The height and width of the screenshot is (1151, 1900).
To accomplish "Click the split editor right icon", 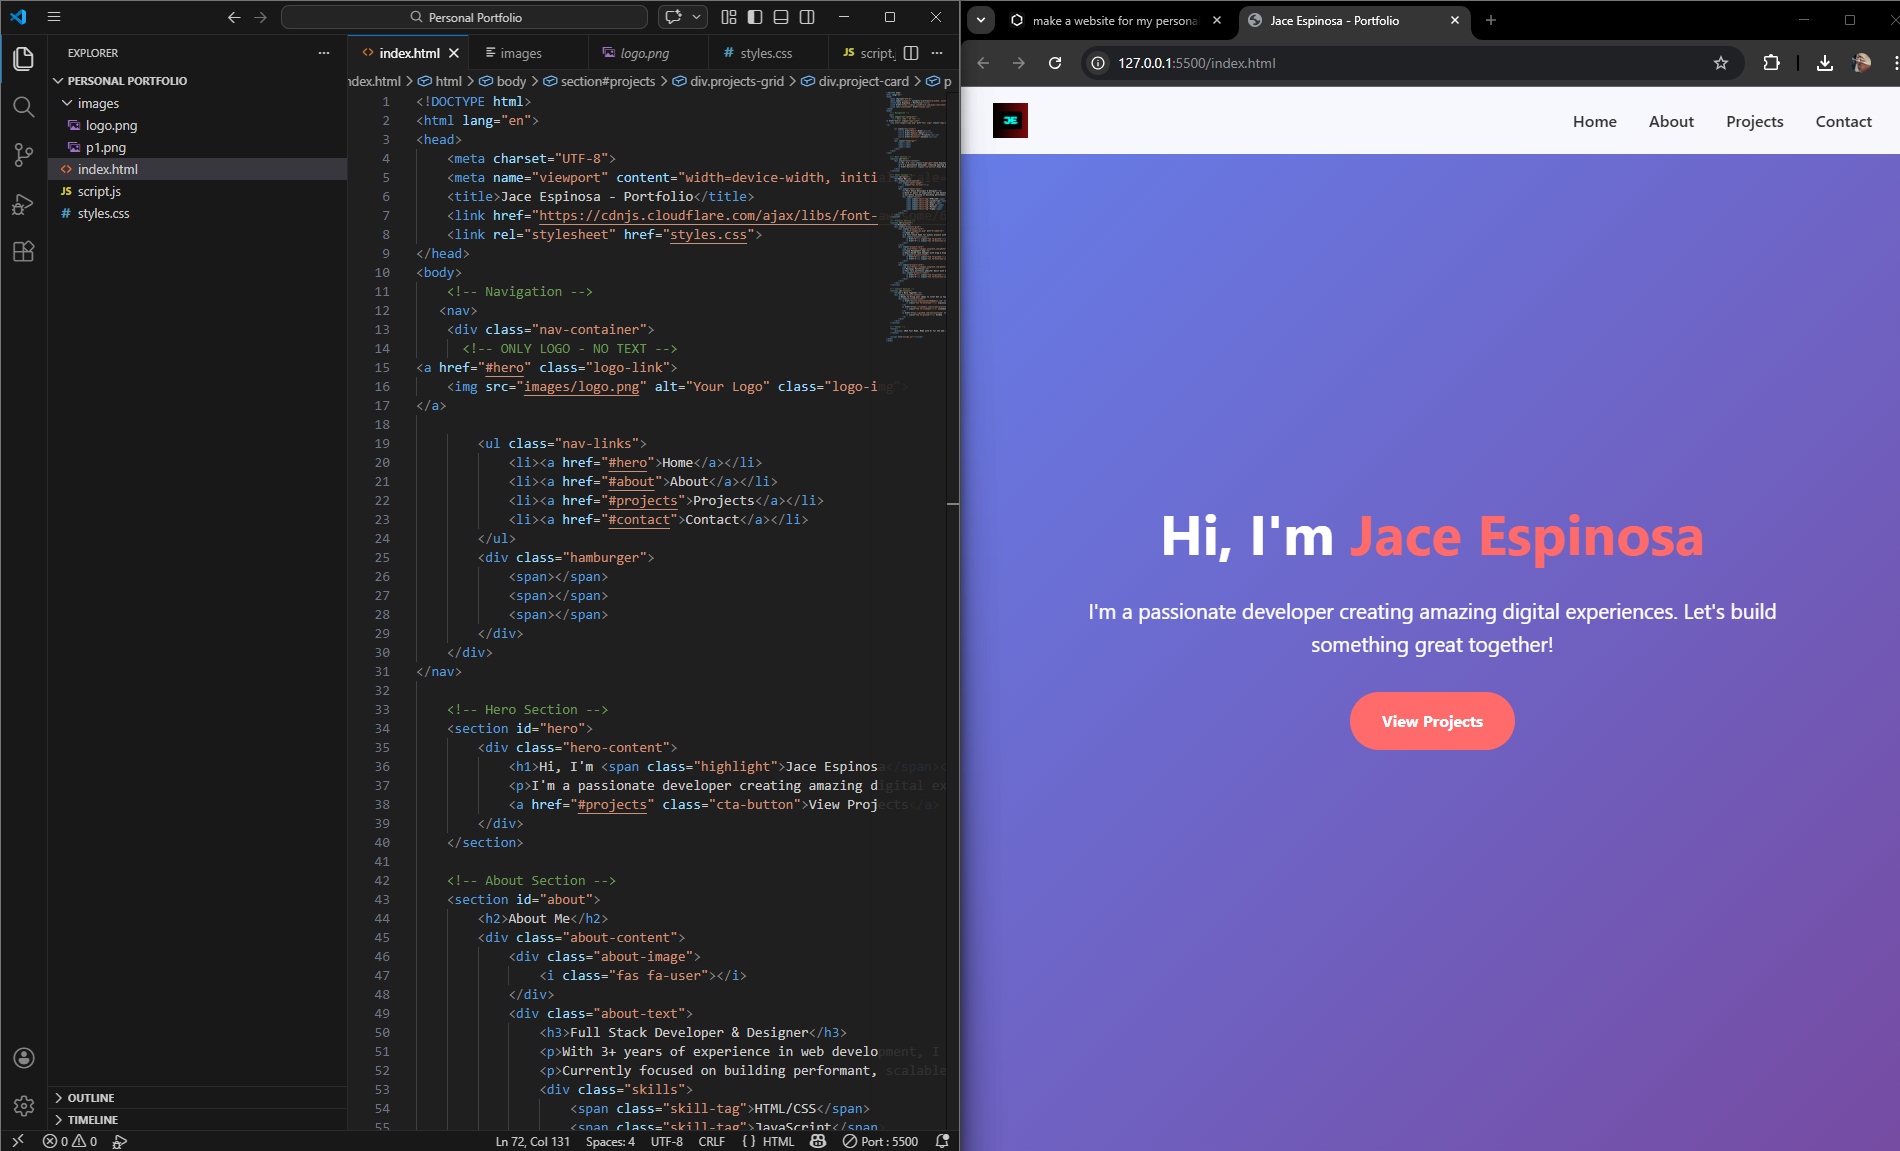I will pyautogui.click(x=911, y=53).
